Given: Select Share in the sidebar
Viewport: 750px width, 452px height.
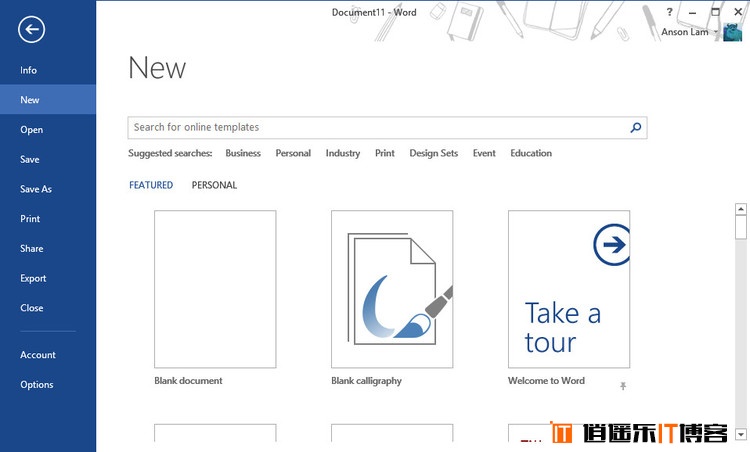Looking at the screenshot, I should coord(32,248).
